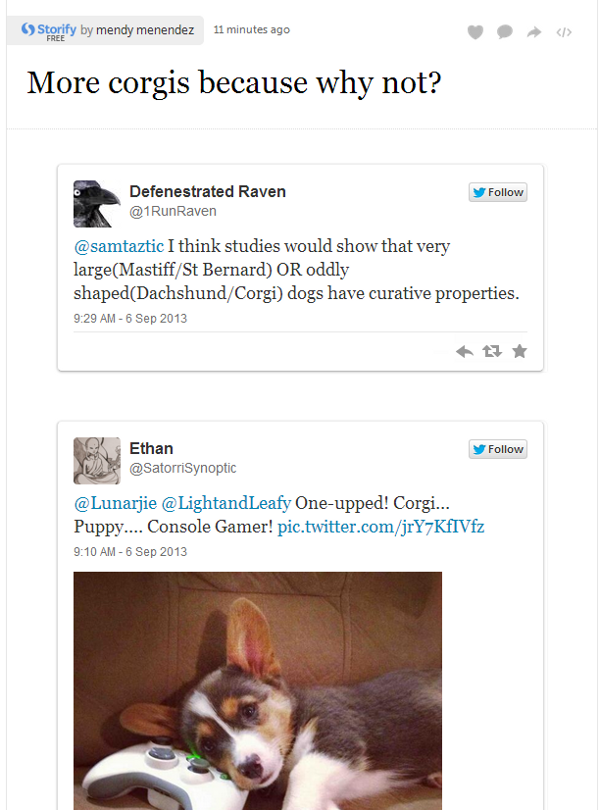Reply to Defenestrated Raven's tweet
Image resolution: width=600 pixels, height=810 pixels.
464,352
